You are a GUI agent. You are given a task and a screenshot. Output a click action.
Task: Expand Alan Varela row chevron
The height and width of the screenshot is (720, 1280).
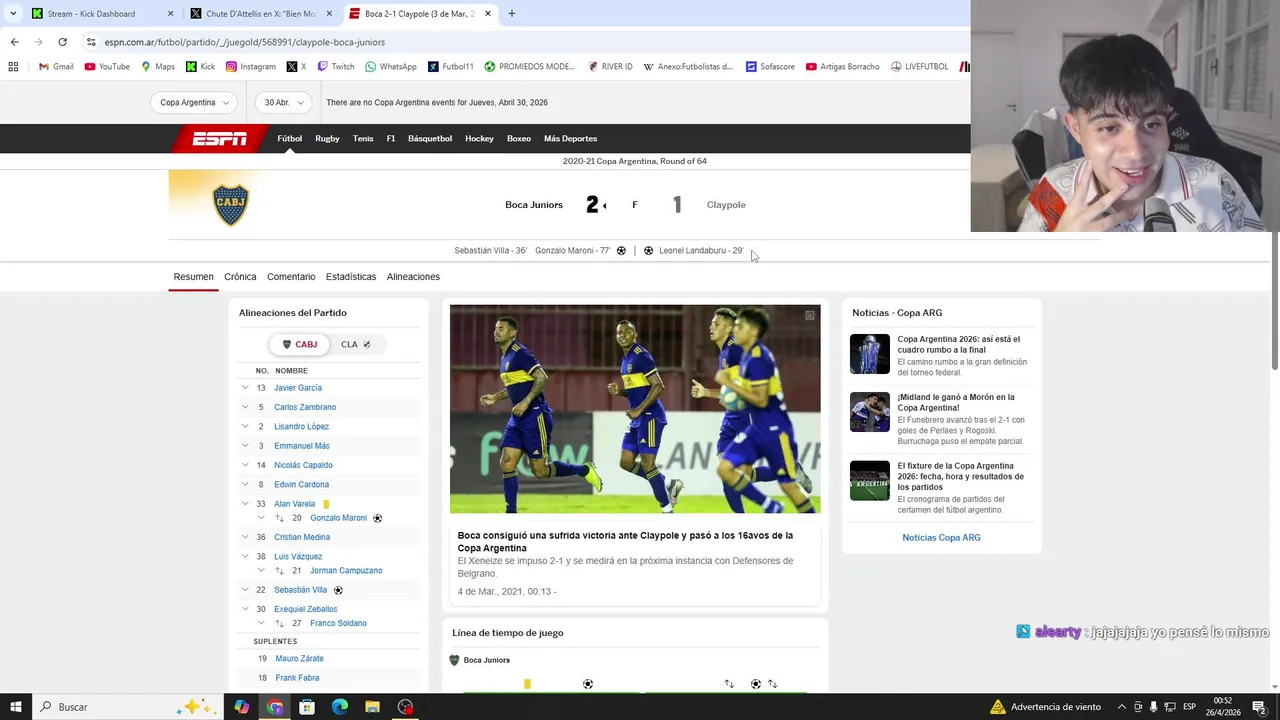[245, 504]
